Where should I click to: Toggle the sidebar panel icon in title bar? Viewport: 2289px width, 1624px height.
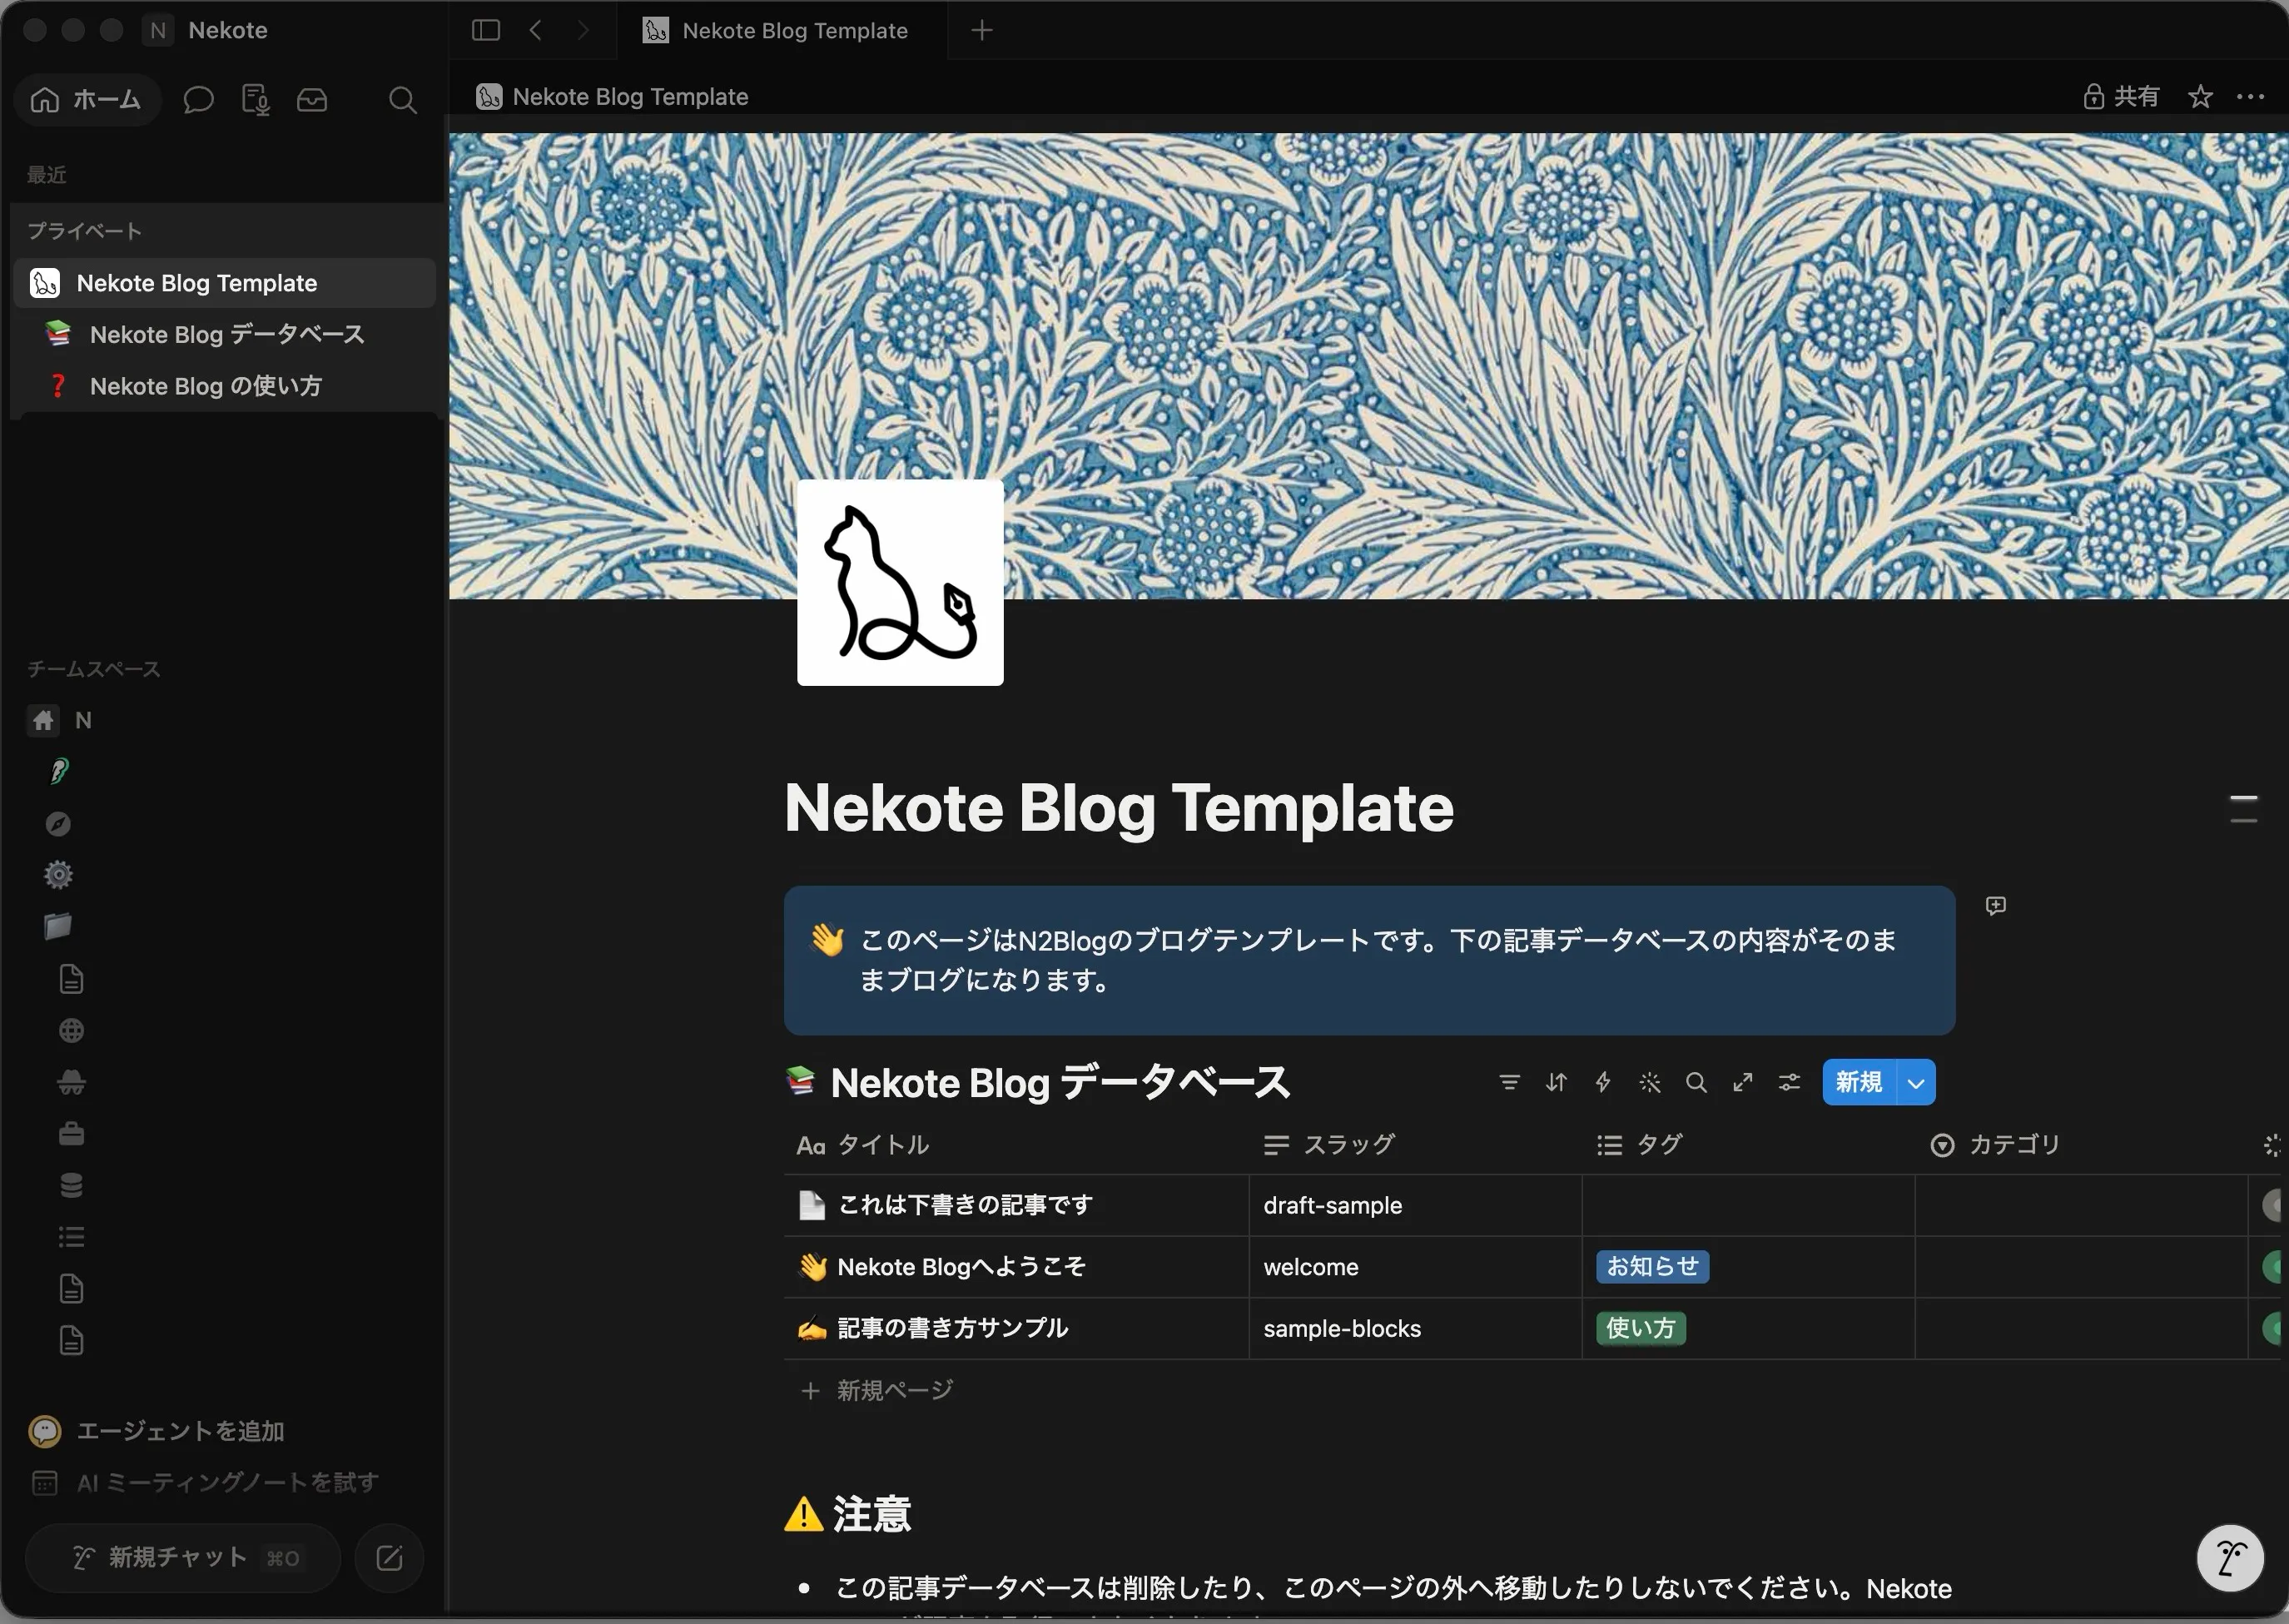[x=486, y=30]
